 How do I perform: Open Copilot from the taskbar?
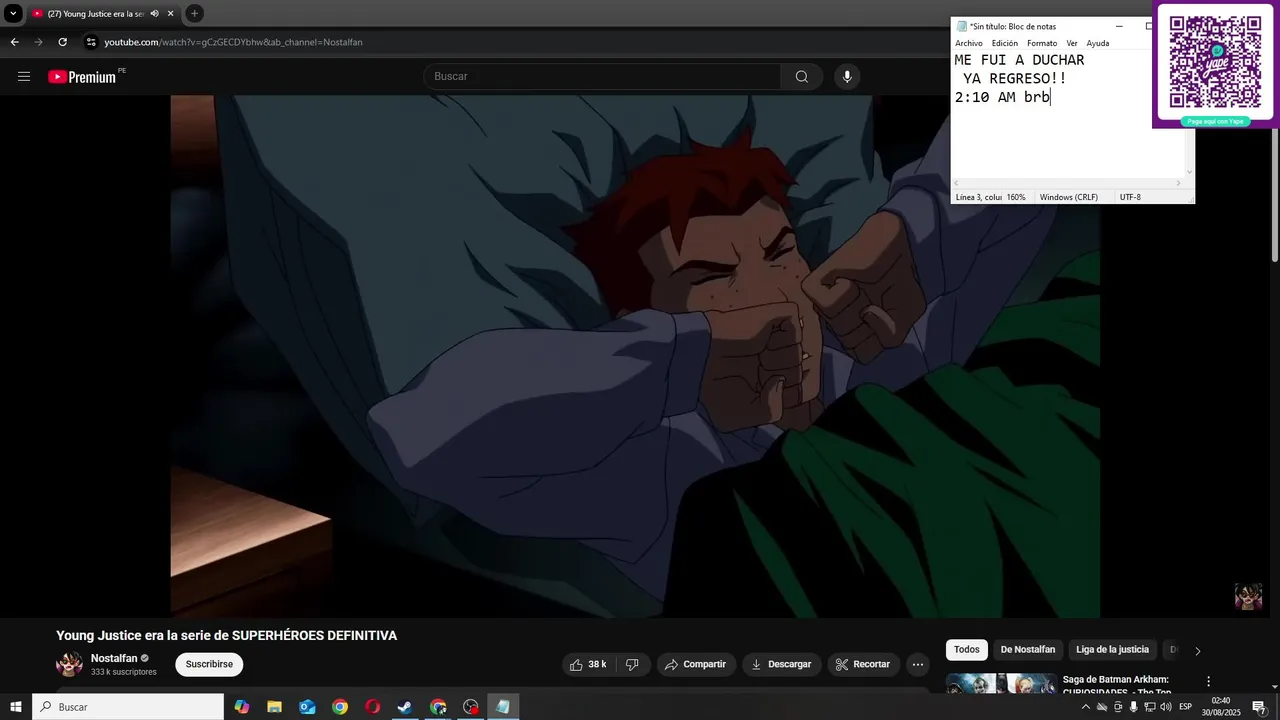tap(242, 707)
